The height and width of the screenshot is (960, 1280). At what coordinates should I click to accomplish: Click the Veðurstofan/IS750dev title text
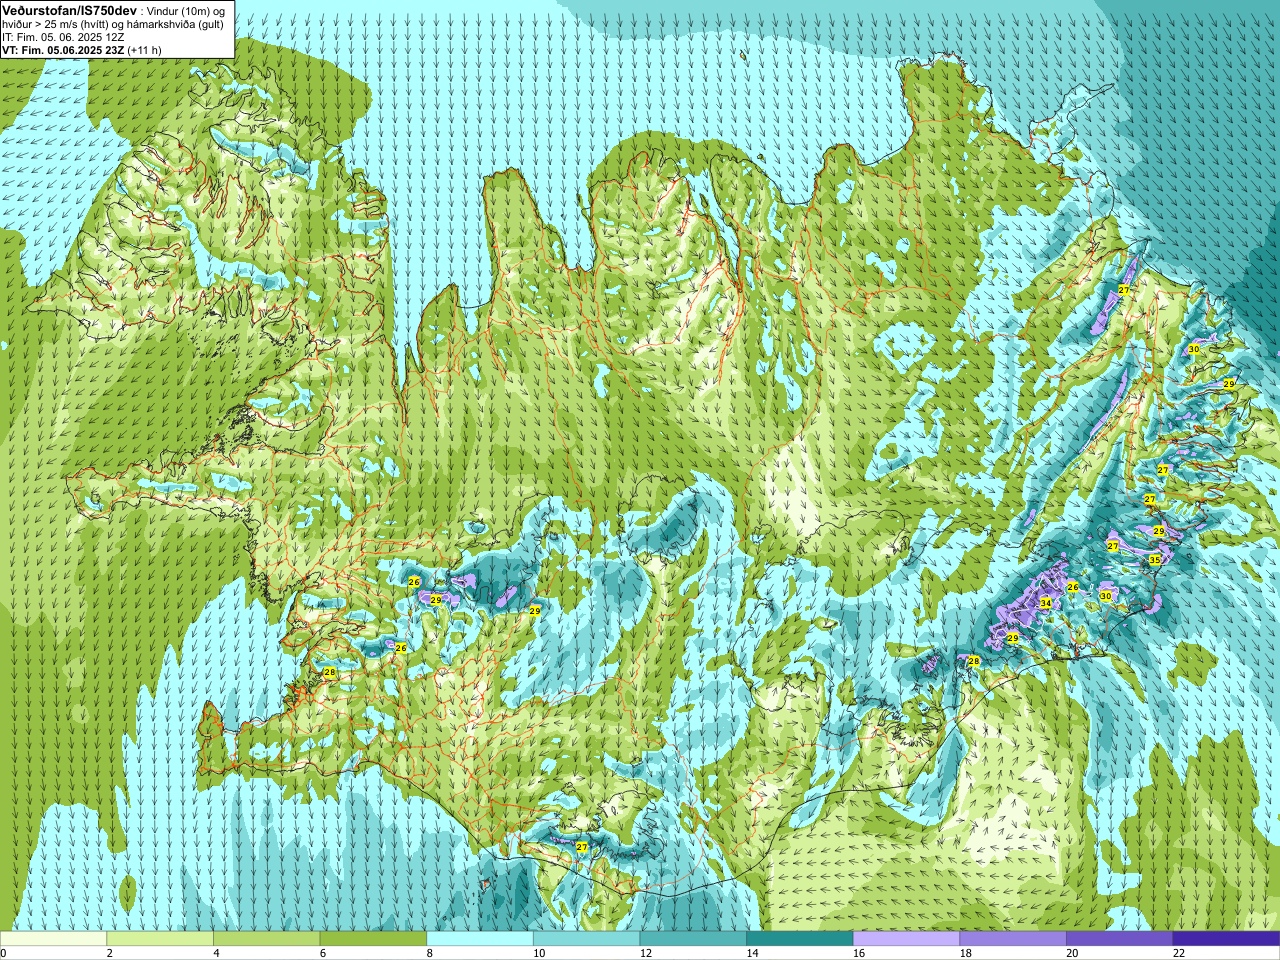tap(70, 9)
